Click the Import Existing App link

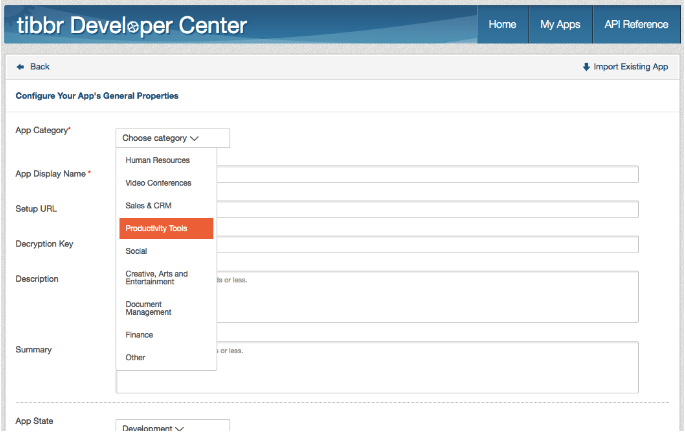(x=626, y=67)
